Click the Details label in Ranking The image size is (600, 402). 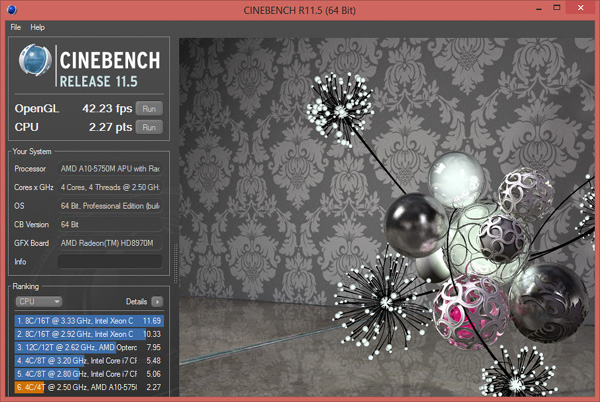pos(137,301)
